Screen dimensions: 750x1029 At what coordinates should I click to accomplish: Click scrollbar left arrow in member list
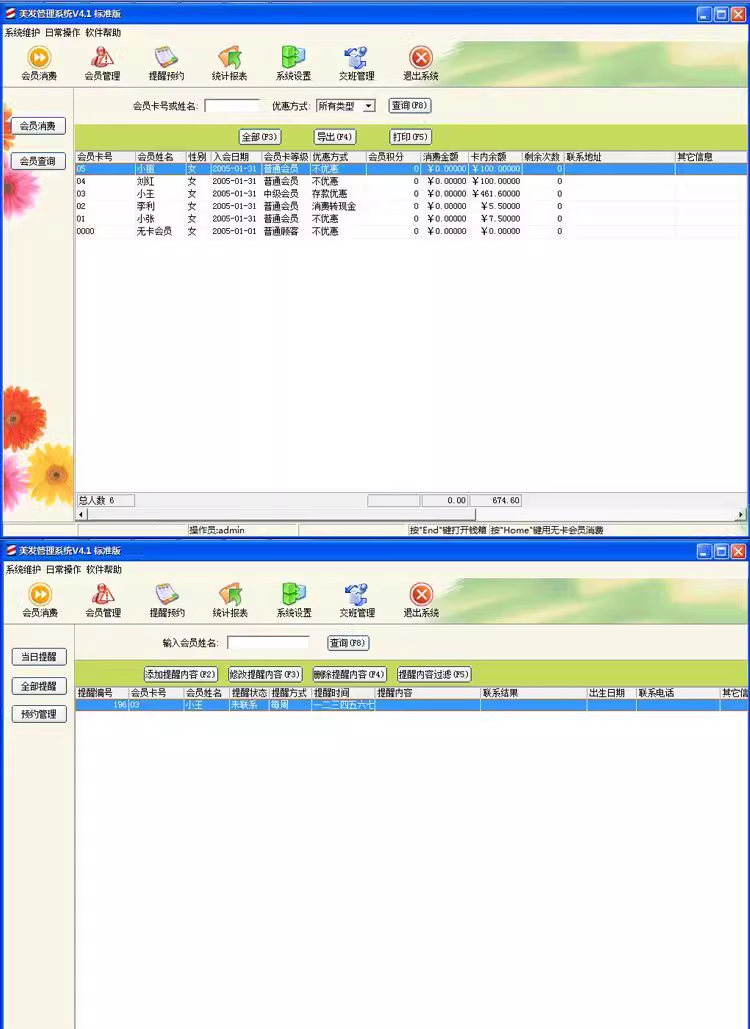coord(81,514)
